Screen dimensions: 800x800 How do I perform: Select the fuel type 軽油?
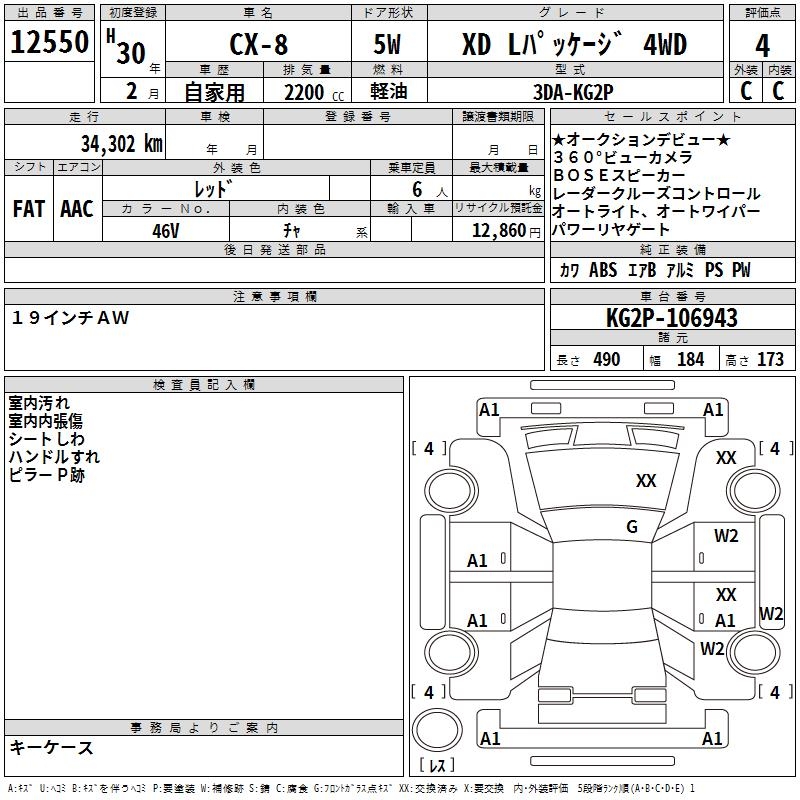coord(389,91)
